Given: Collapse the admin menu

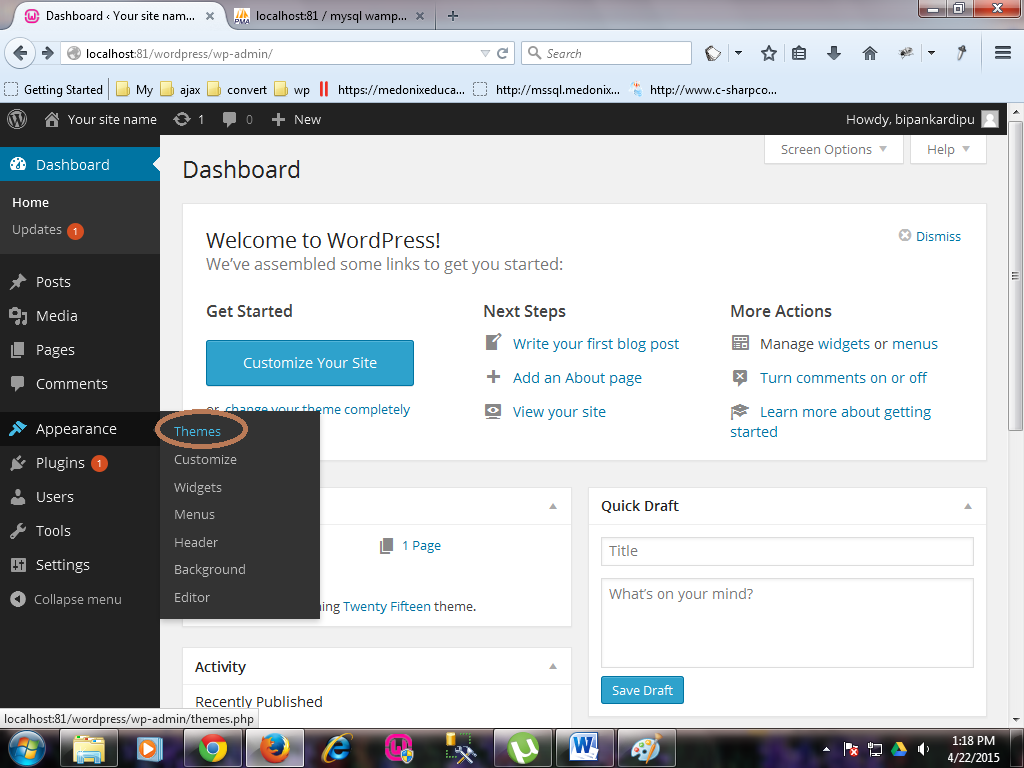Looking at the screenshot, I should pos(67,599).
